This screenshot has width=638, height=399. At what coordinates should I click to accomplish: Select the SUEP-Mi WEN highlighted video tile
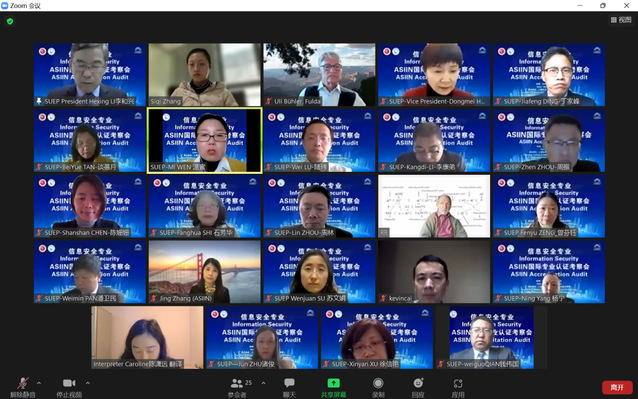[205, 140]
